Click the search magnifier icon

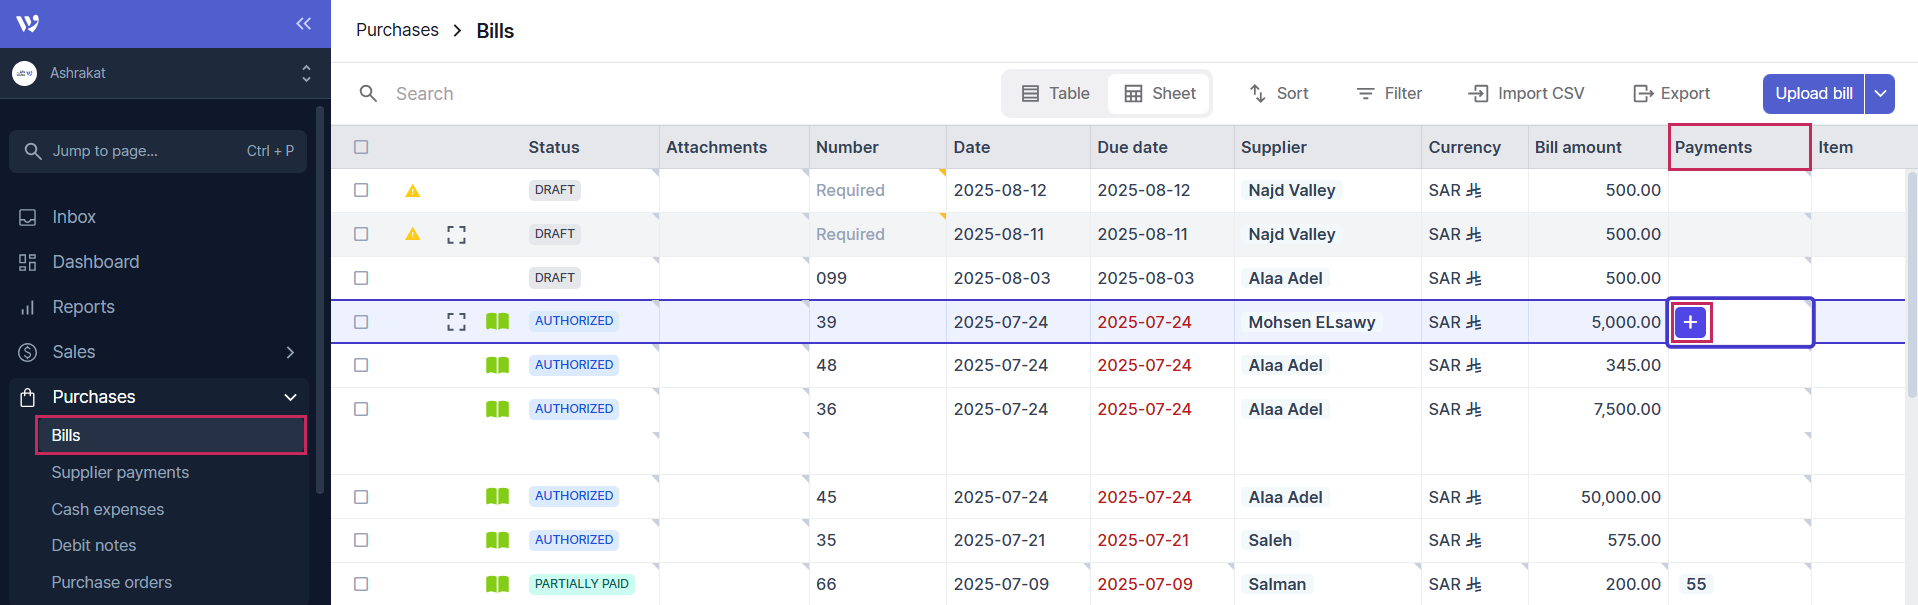click(369, 93)
